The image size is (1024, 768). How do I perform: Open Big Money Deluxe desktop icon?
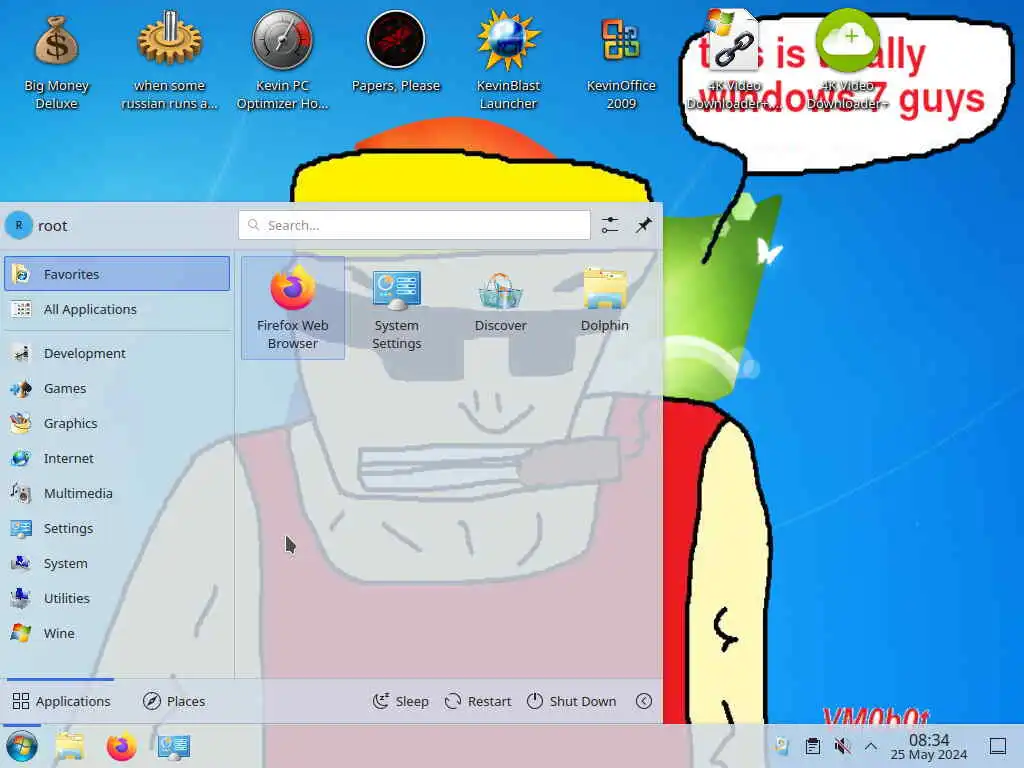[x=56, y=62]
